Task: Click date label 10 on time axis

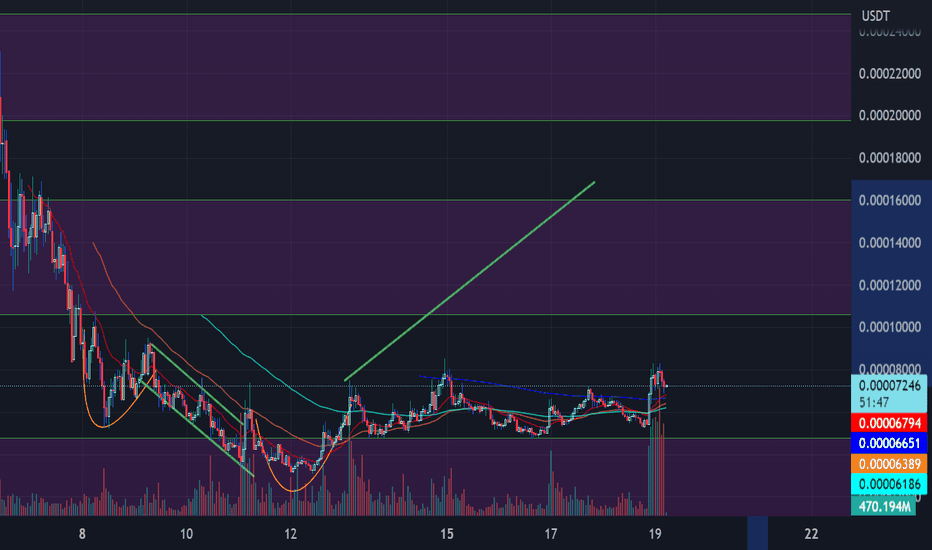Action: coord(186,534)
